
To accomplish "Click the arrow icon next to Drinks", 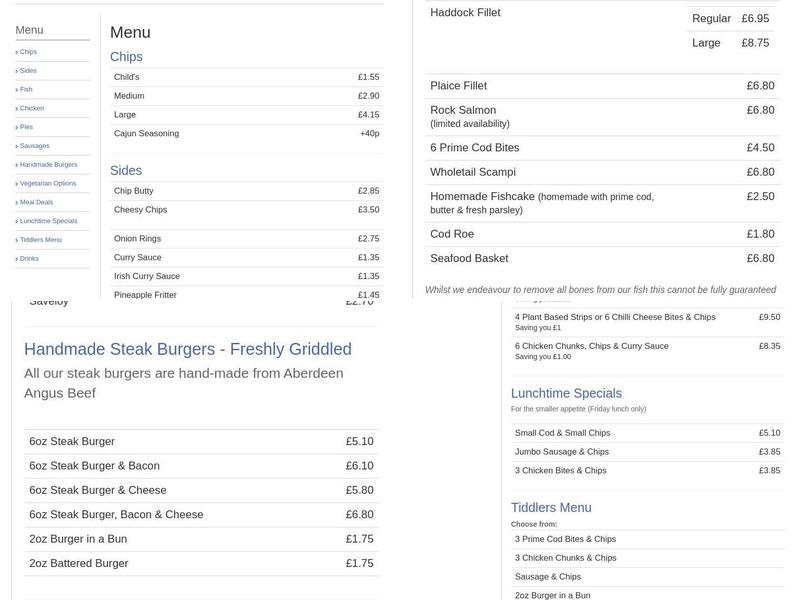I will click(18, 258).
